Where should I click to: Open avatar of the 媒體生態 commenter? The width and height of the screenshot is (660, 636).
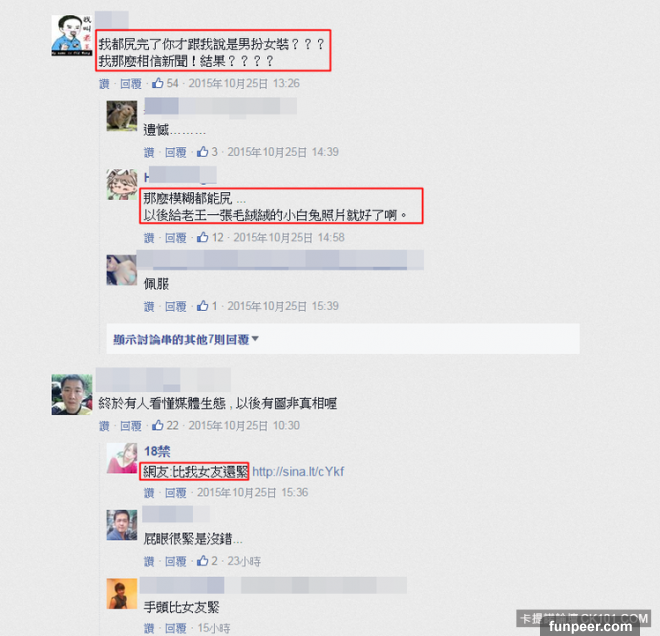click(72, 394)
